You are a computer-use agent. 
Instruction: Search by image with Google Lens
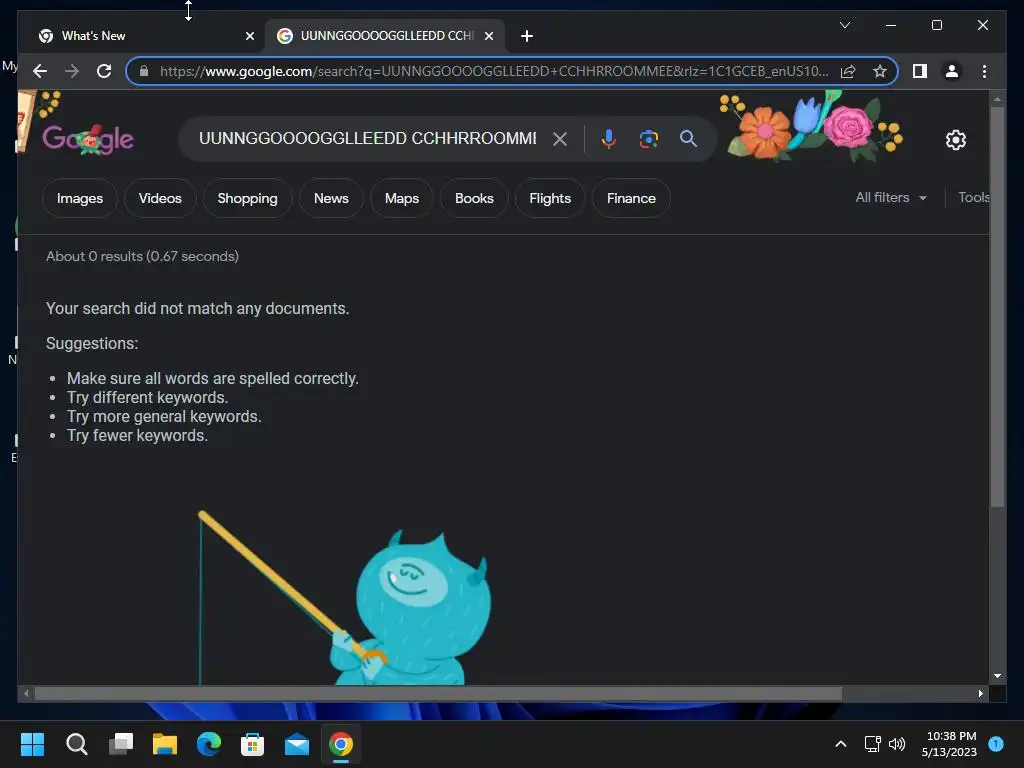click(648, 138)
